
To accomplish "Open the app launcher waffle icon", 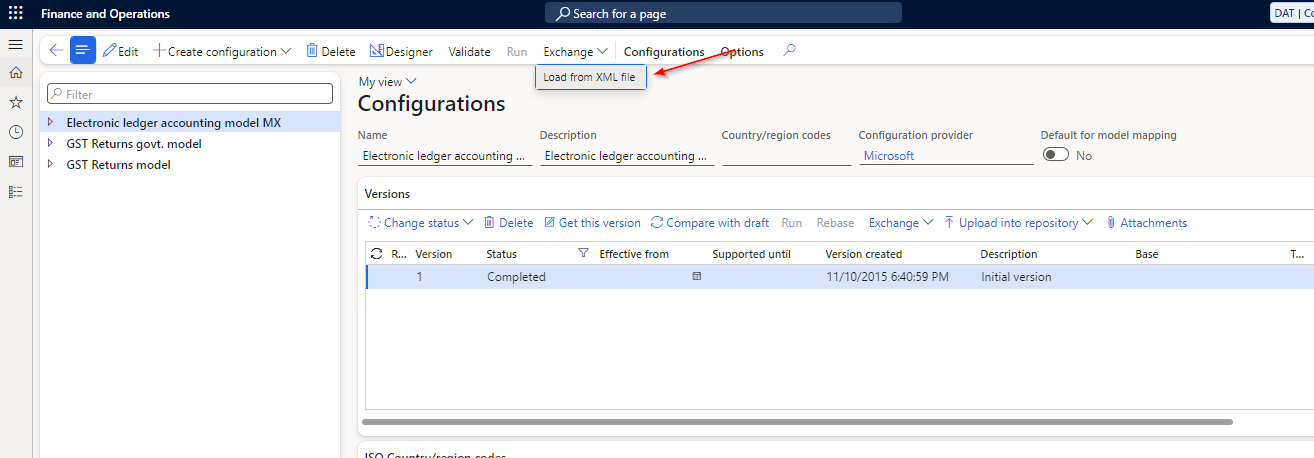I will tap(16, 14).
